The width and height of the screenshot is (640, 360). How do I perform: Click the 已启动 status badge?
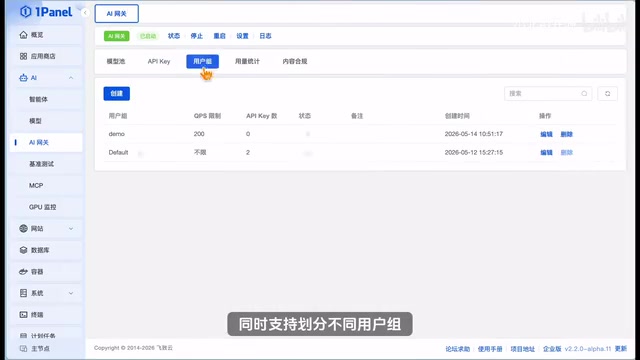pos(148,36)
